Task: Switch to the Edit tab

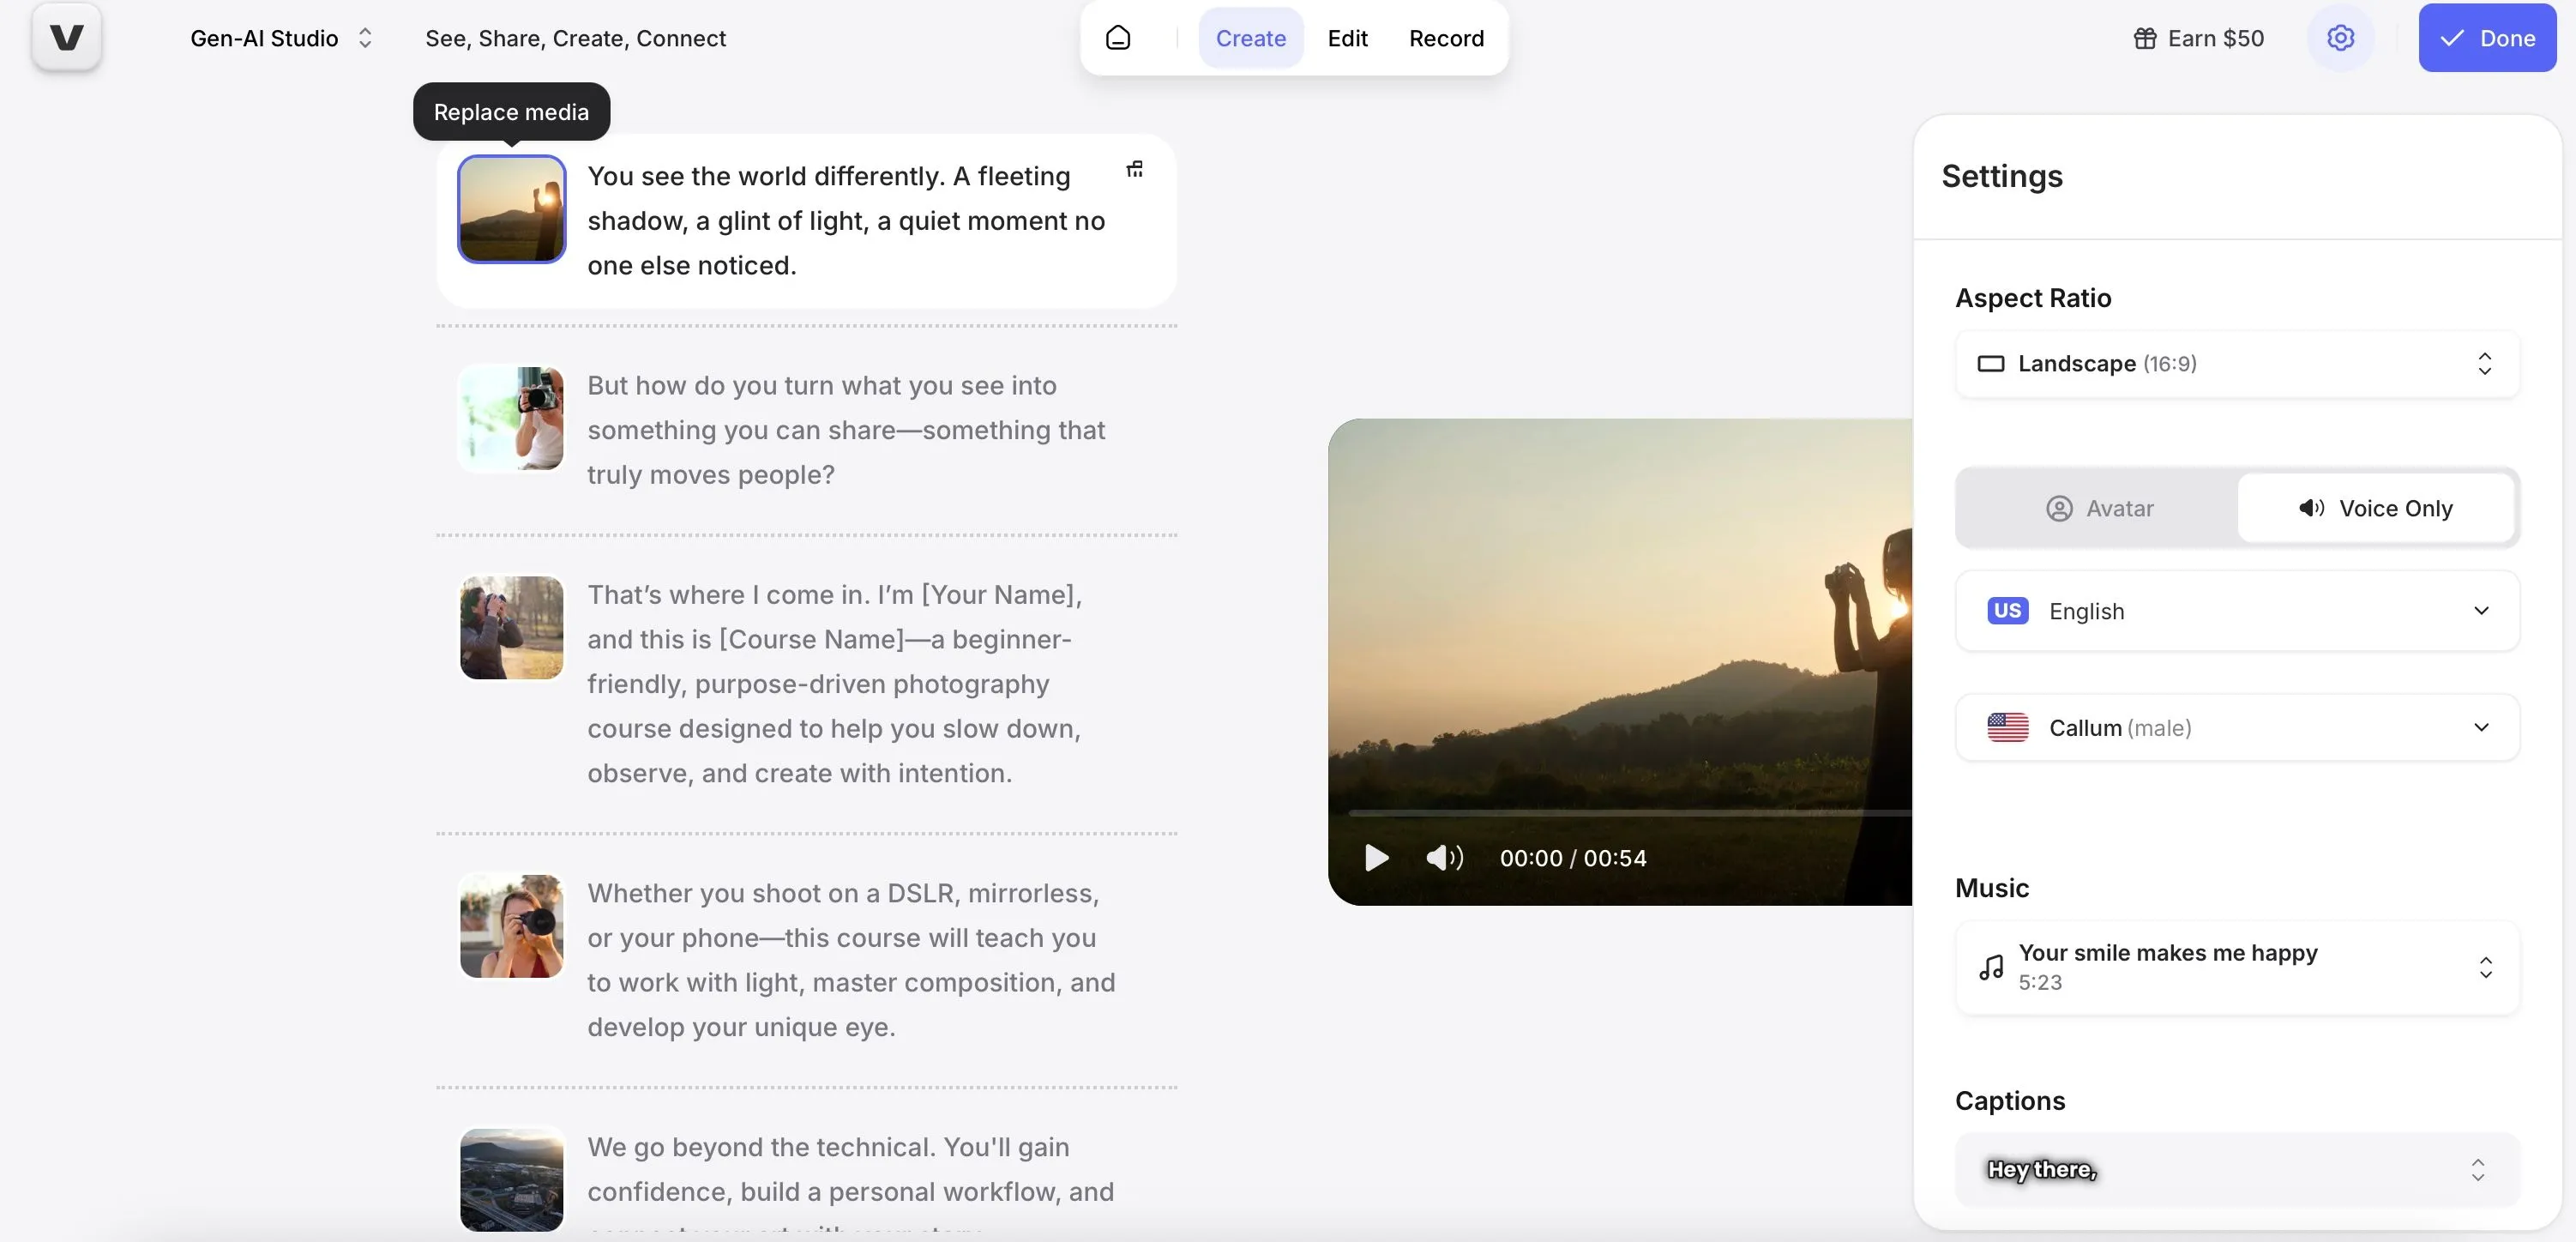Action: click(1347, 38)
